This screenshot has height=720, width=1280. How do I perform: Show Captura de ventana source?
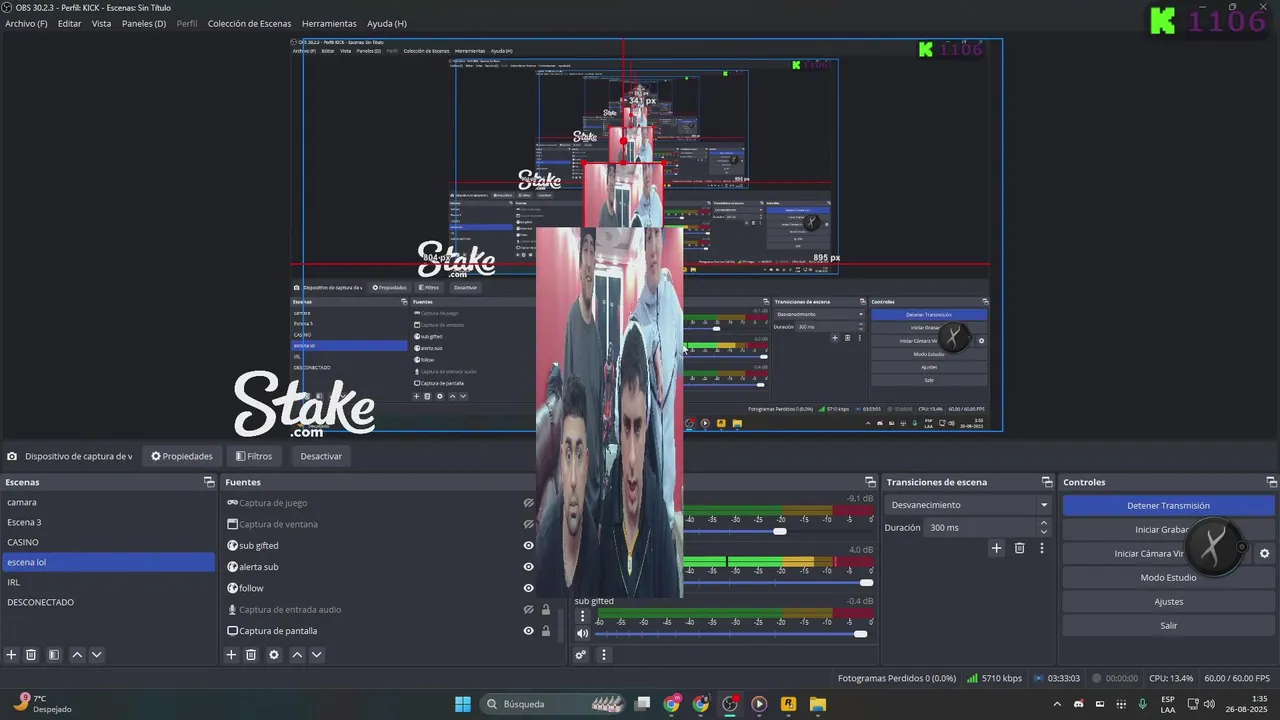coord(529,524)
